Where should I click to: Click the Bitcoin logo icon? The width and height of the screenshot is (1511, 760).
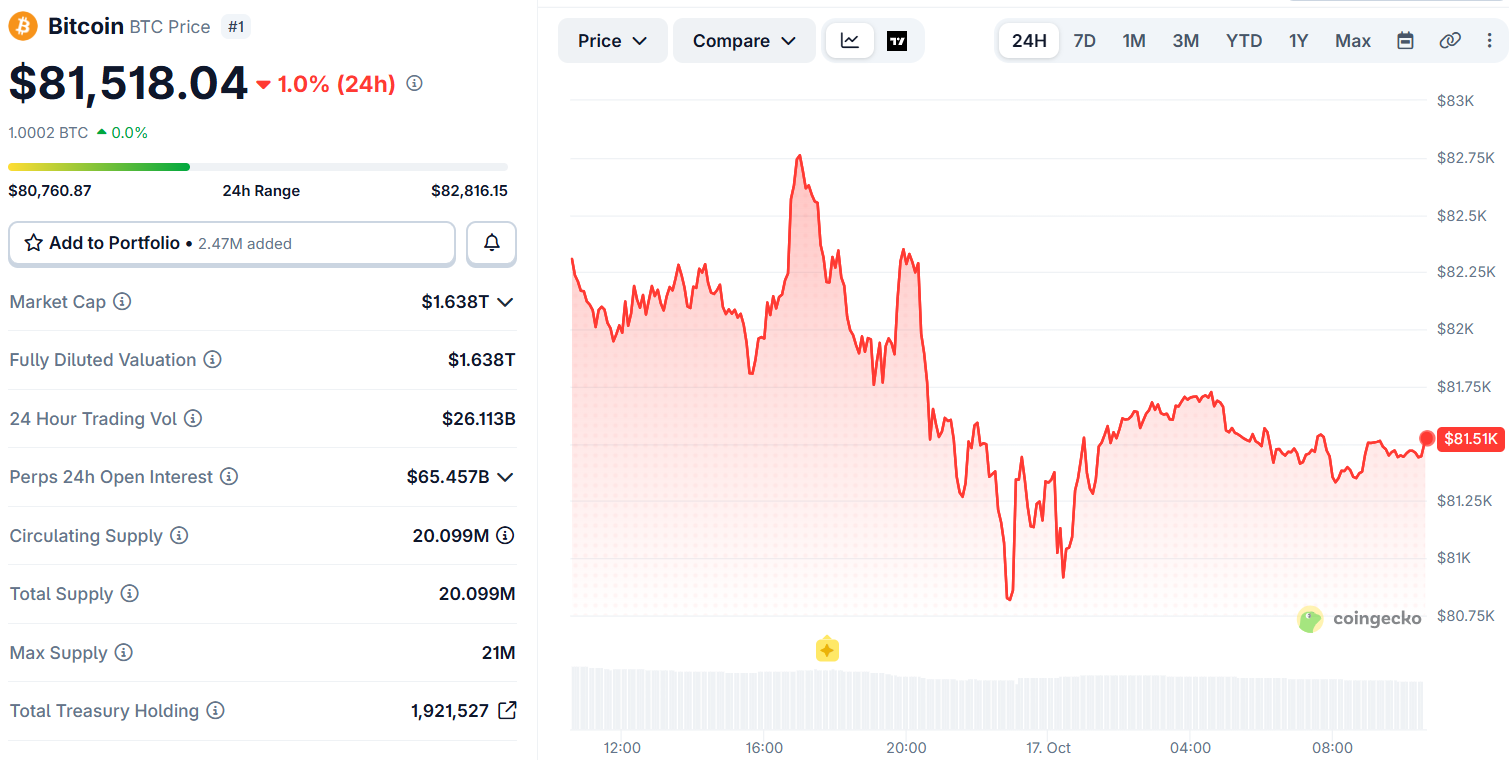tap(23, 26)
